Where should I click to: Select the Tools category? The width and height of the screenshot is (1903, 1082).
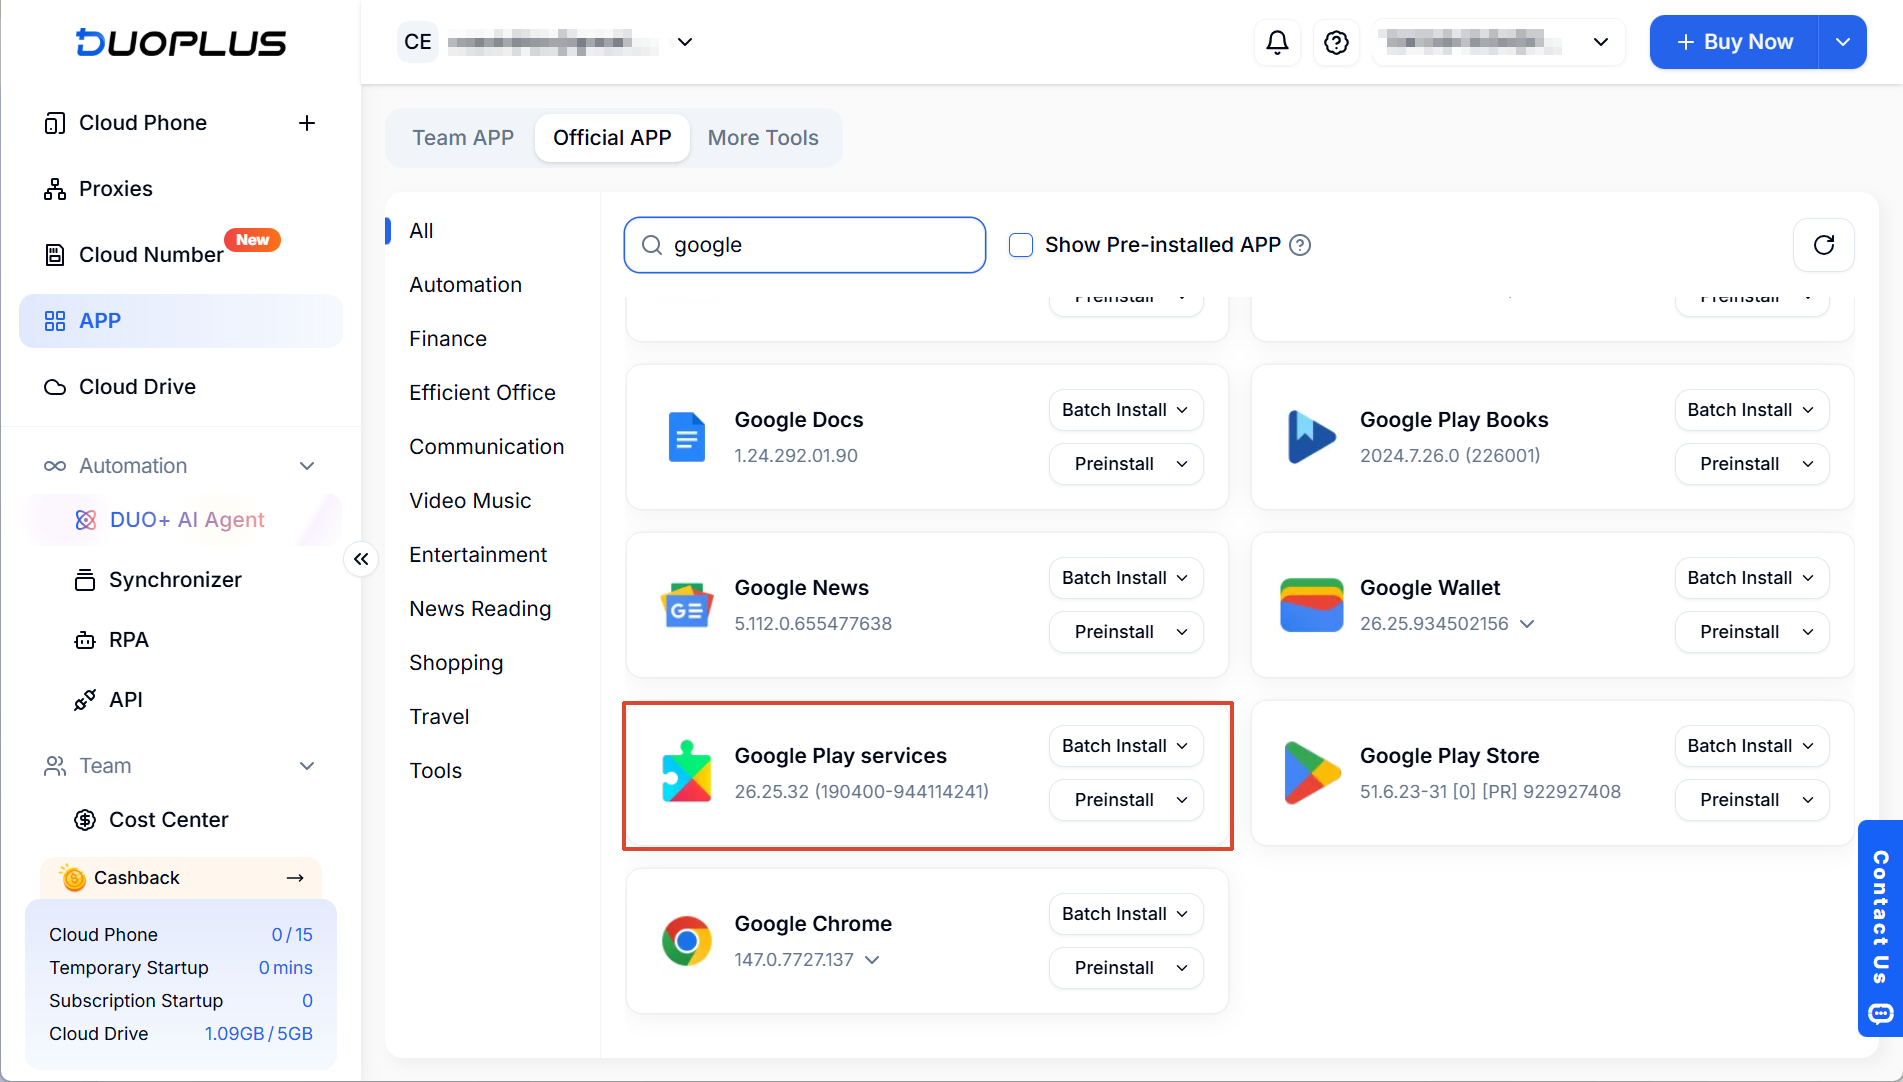435,771
